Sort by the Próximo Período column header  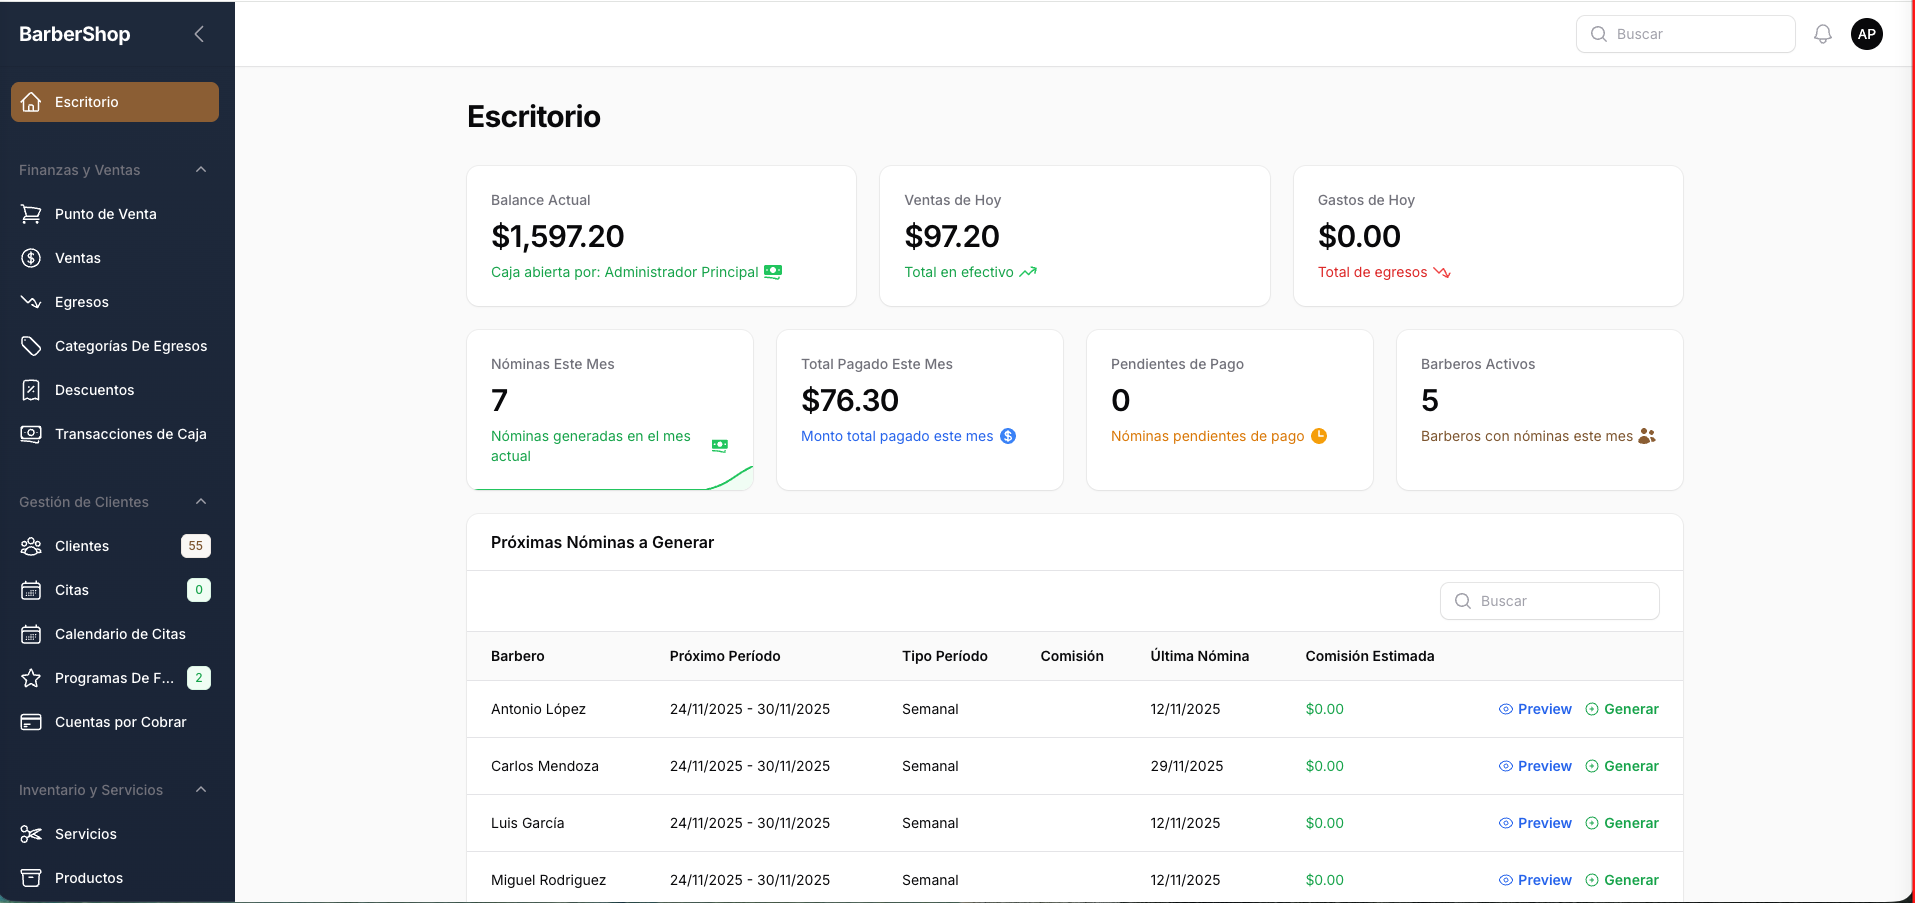click(x=725, y=656)
